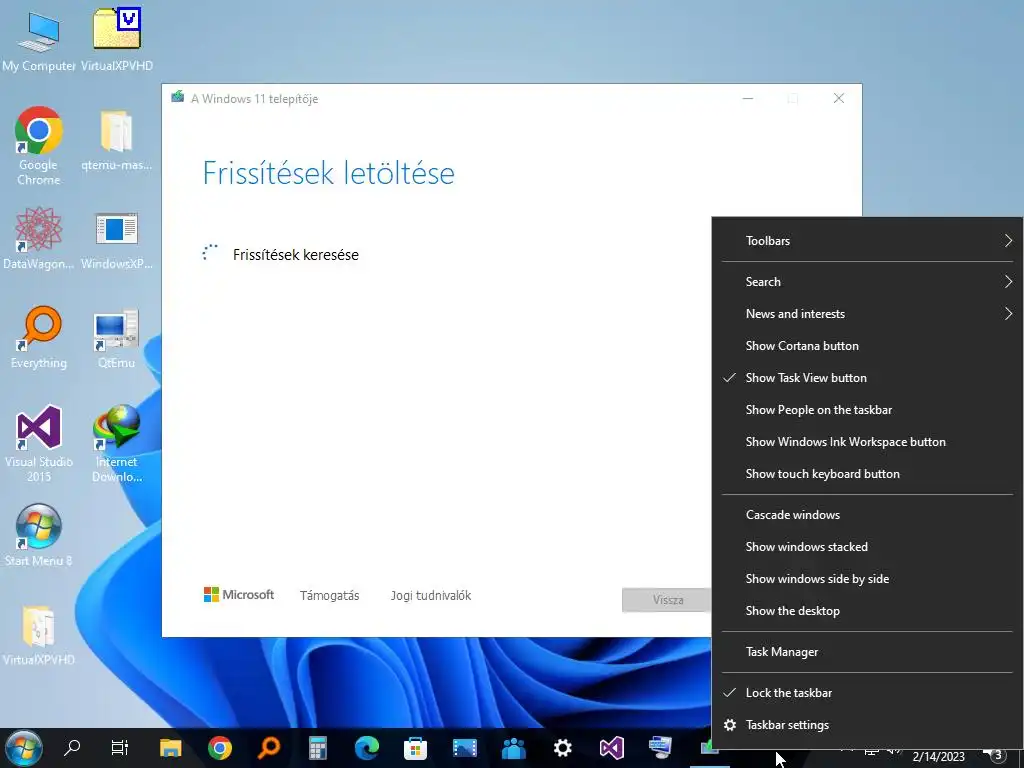Image resolution: width=1024 pixels, height=768 pixels.
Task: Toggle Show Task View button option
Action: coord(867,377)
